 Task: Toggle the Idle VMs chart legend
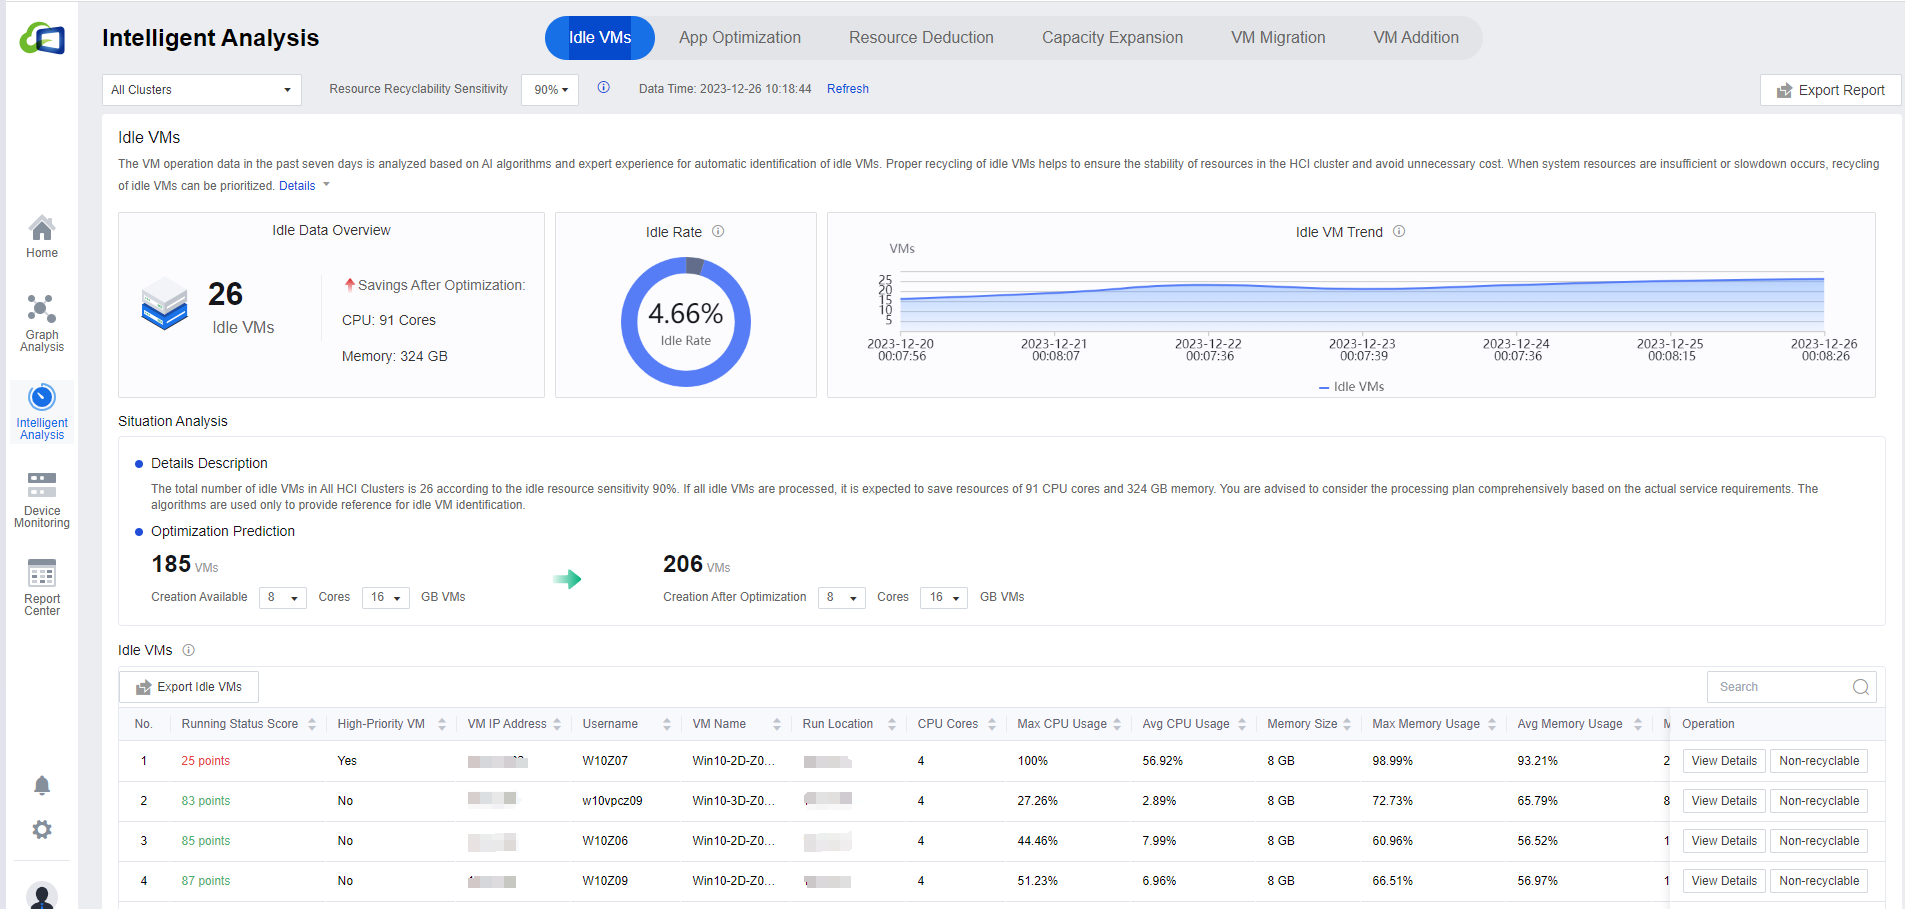pyautogui.click(x=1351, y=387)
